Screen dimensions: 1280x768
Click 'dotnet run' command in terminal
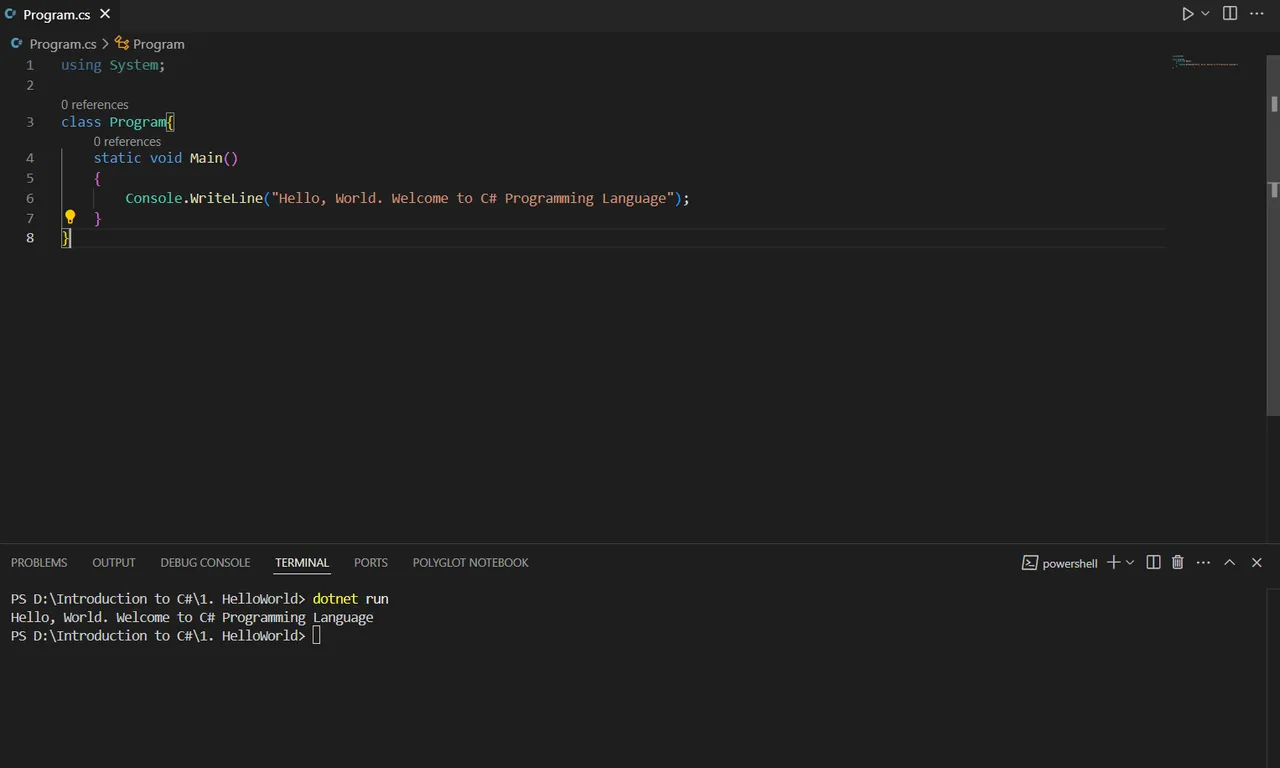pyautogui.click(x=351, y=599)
